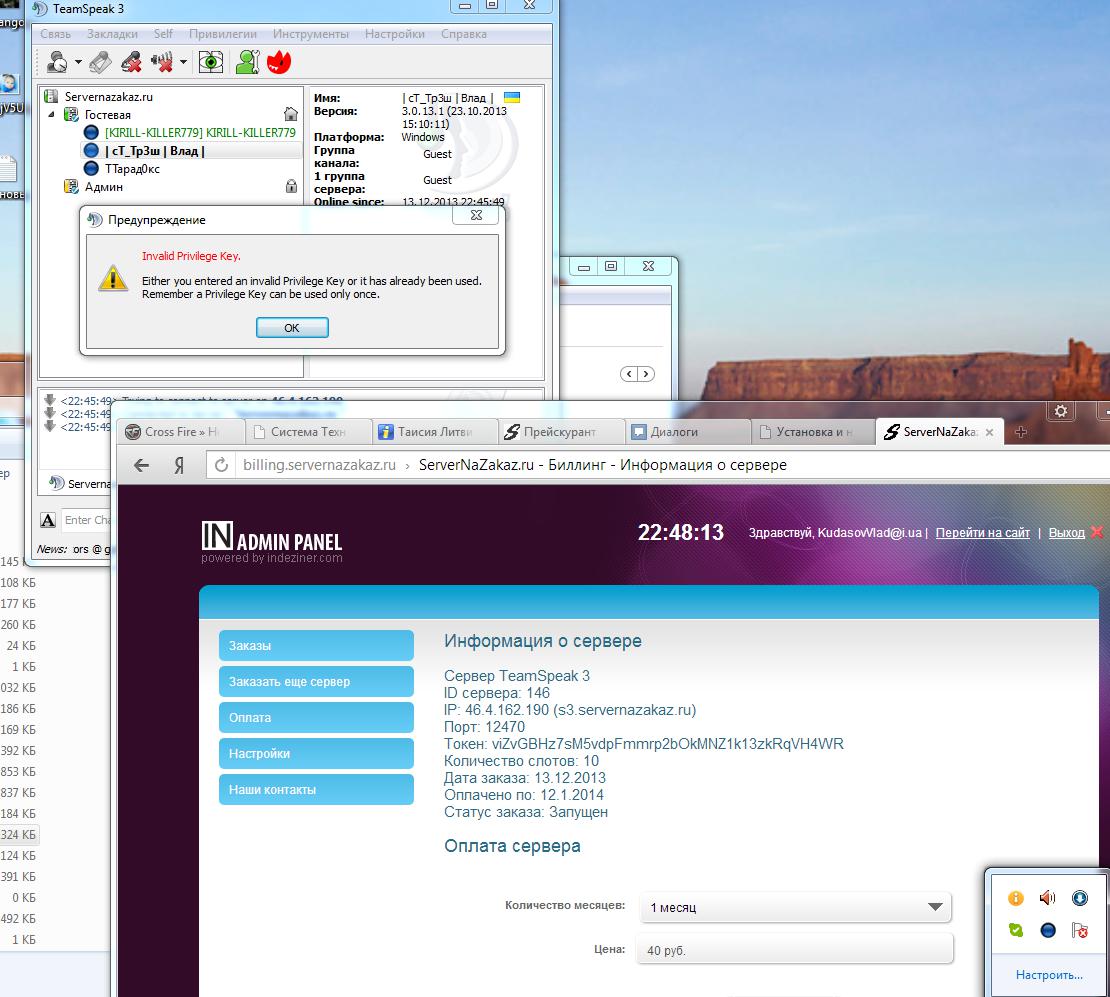Select user | сТ_Тр3ш | Влад |
Viewport: 1110px width, 997px height.
click(154, 151)
